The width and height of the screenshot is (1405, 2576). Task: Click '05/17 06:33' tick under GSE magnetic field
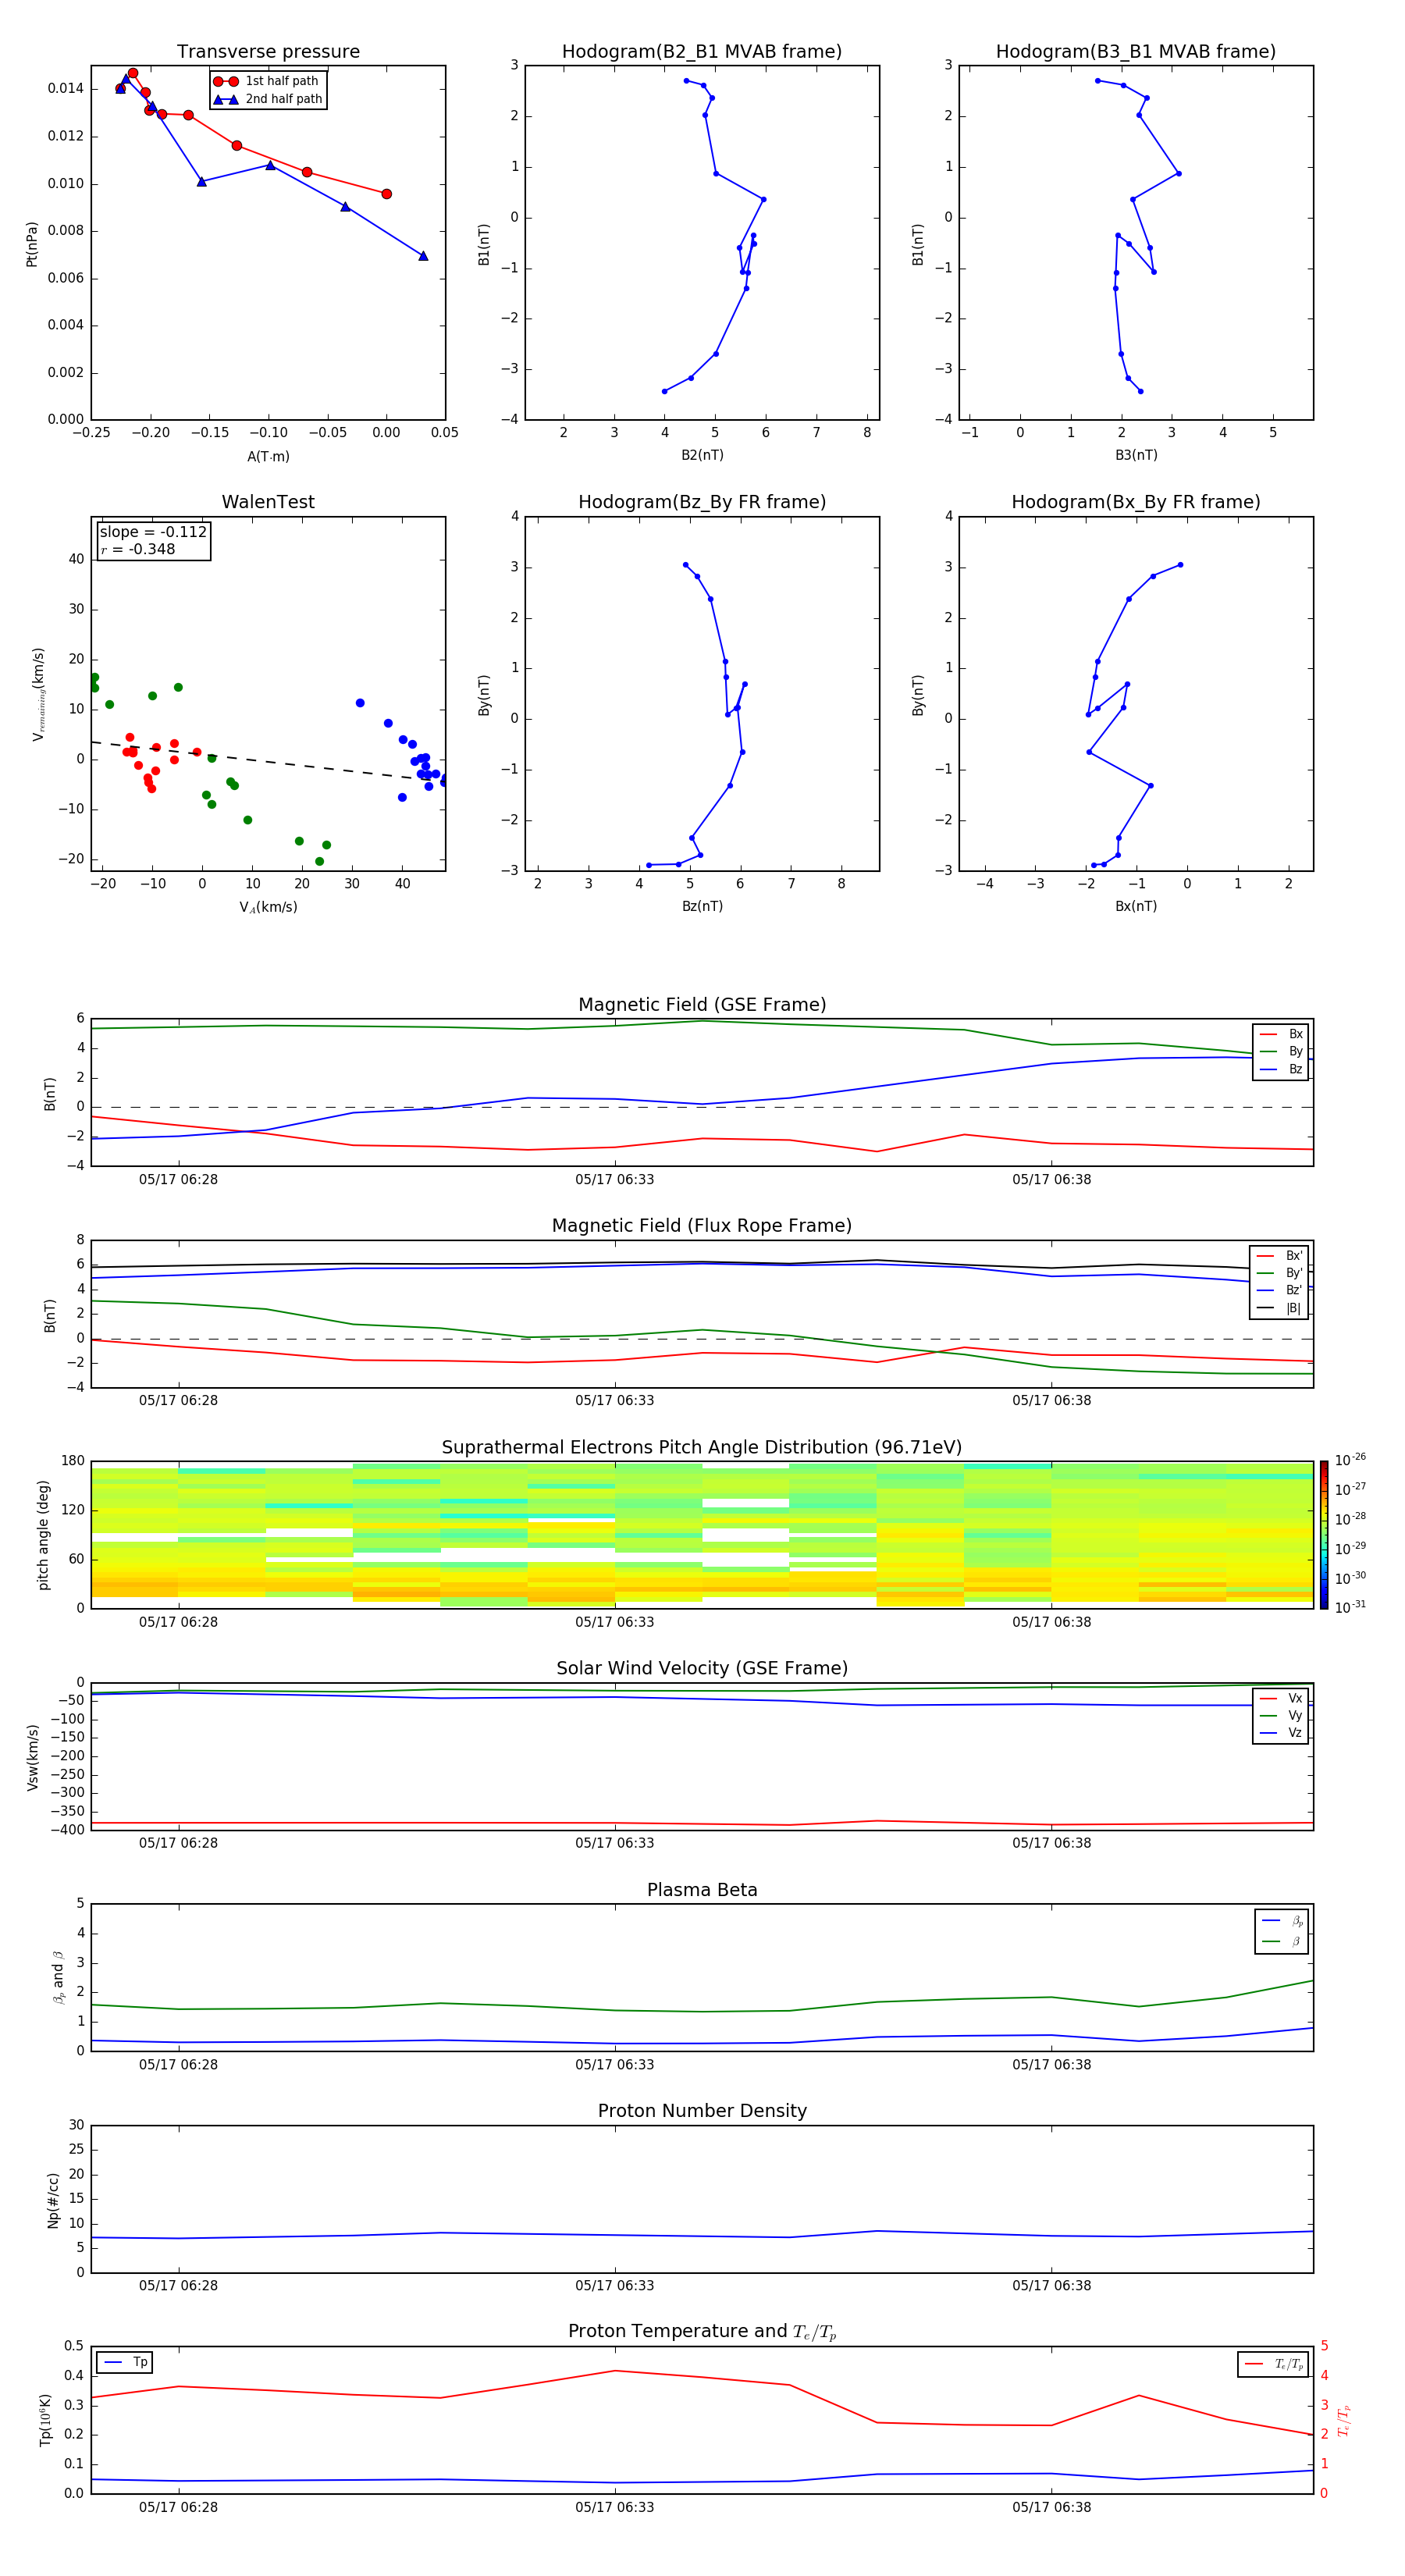pyautogui.click(x=614, y=1180)
